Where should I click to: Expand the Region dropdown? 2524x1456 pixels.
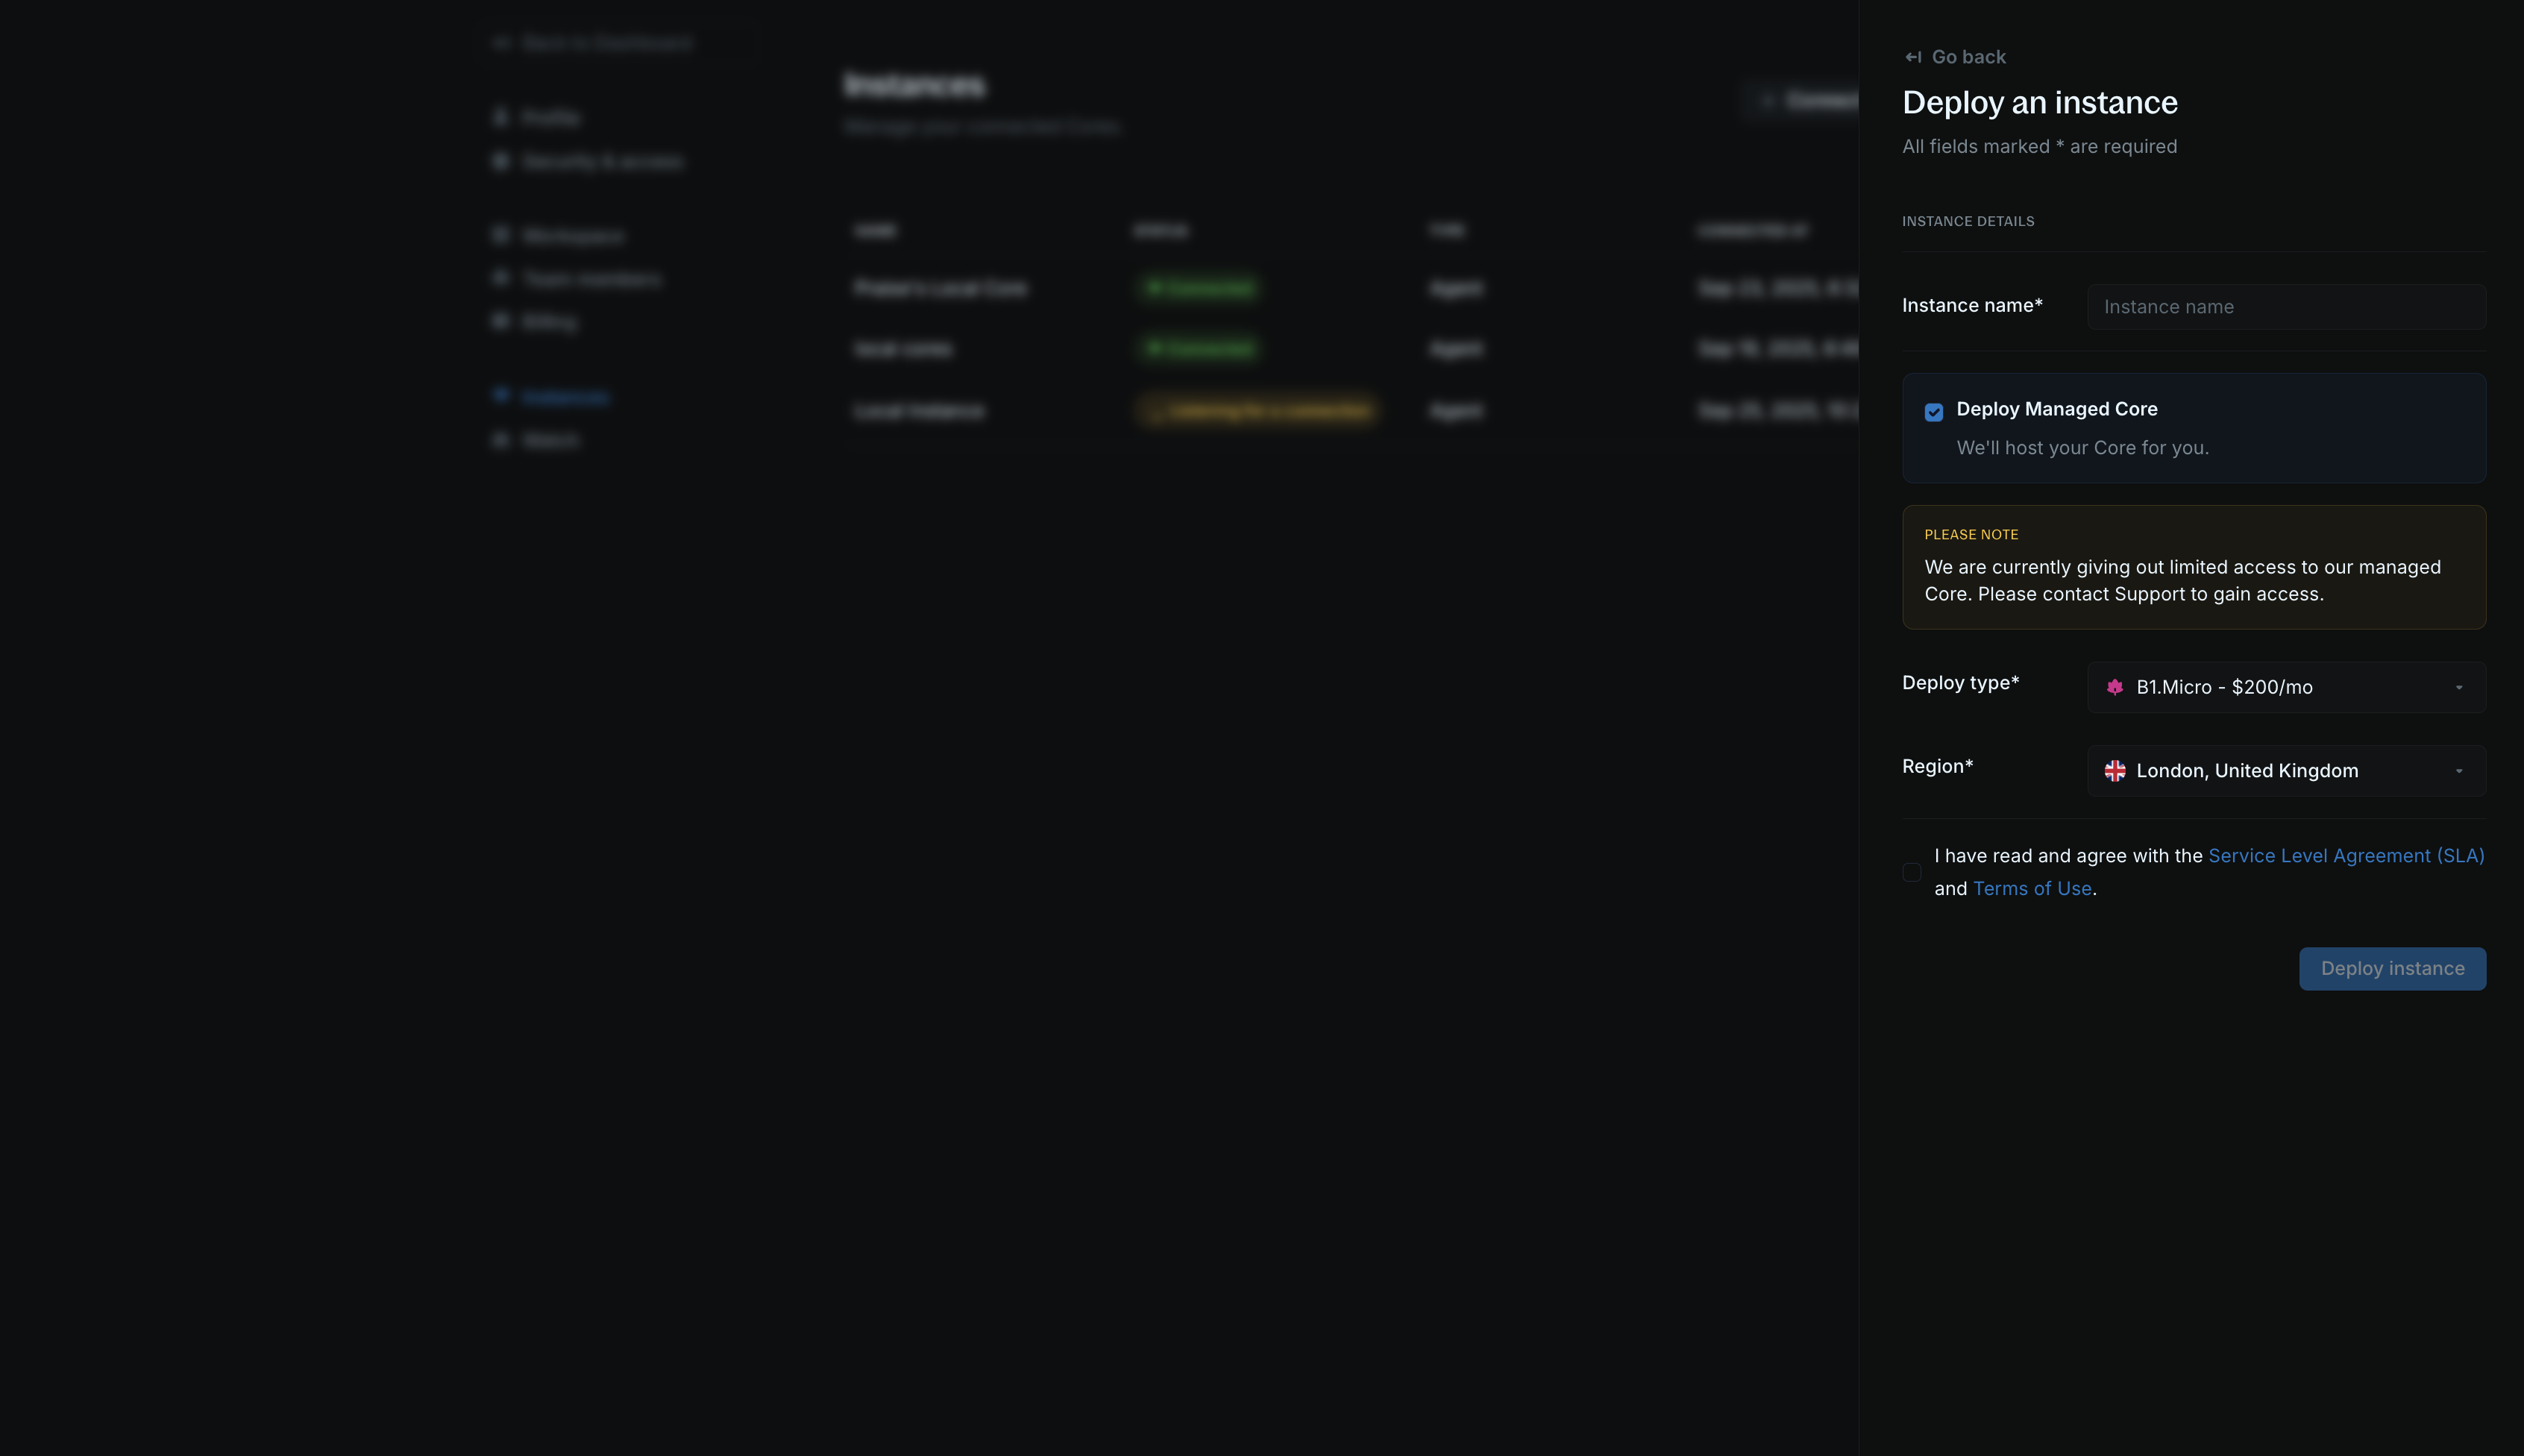[x=2286, y=770]
